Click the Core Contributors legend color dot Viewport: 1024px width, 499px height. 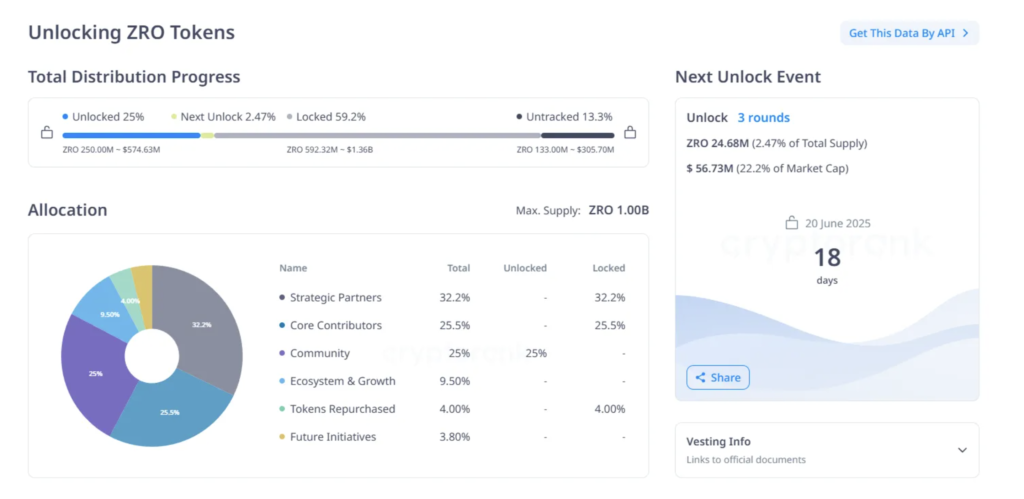click(282, 325)
